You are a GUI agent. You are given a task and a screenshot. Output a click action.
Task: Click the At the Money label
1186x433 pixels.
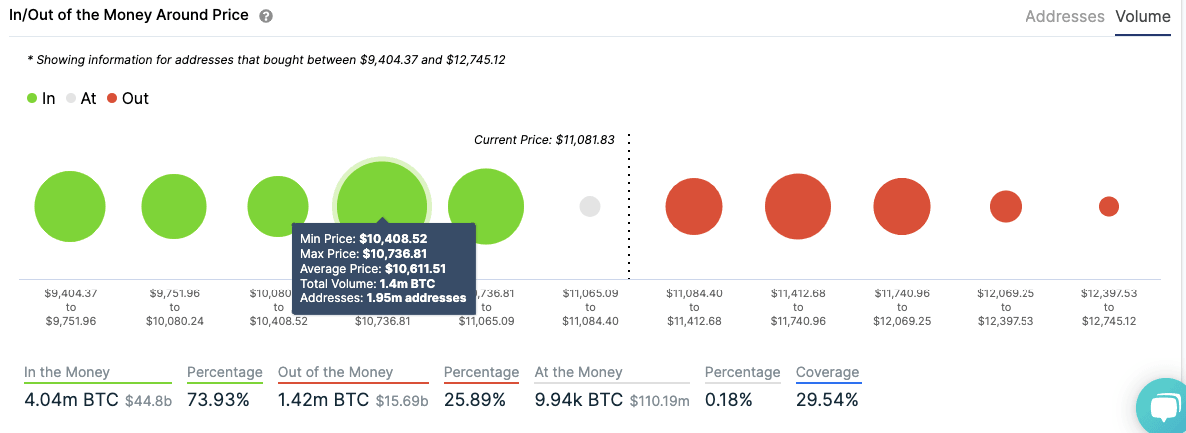[579, 372]
